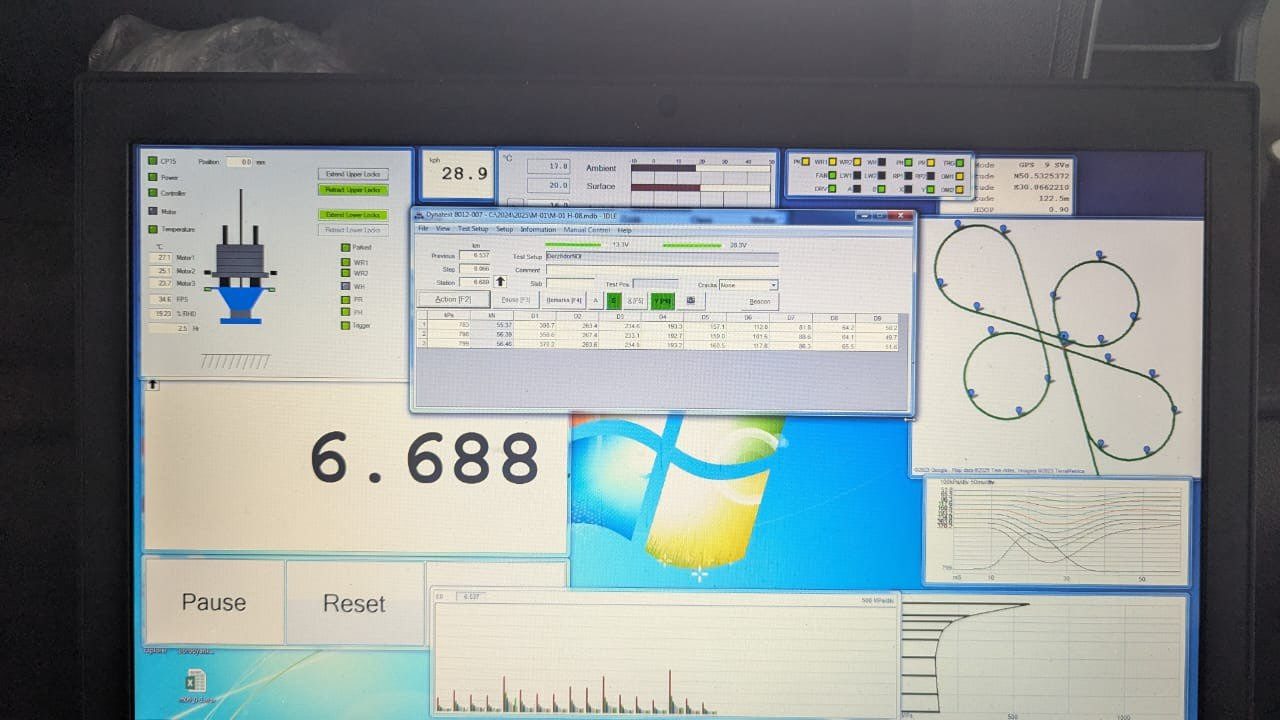Screen dimensions: 1280x720
Task: Toggle the Parked indicator box
Action: pyautogui.click(x=346, y=247)
